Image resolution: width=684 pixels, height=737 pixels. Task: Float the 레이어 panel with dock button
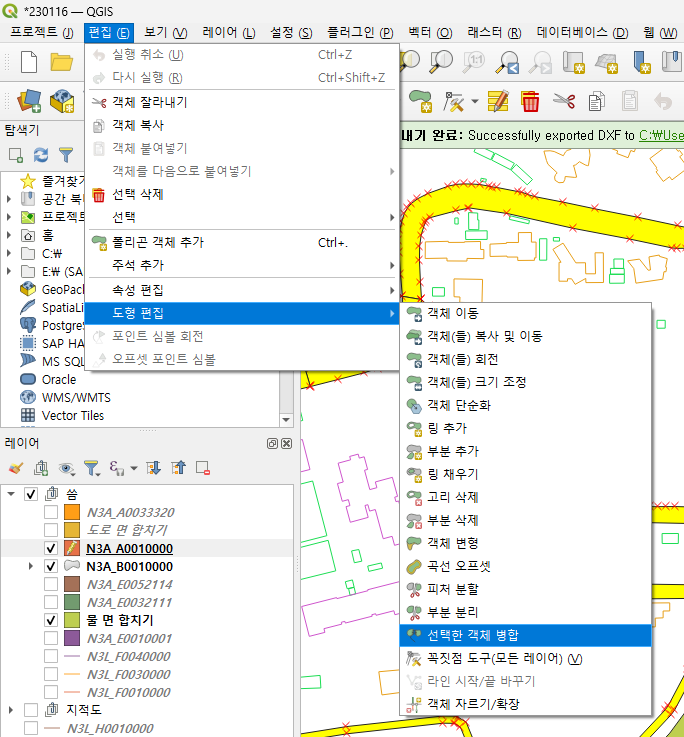[x=272, y=443]
